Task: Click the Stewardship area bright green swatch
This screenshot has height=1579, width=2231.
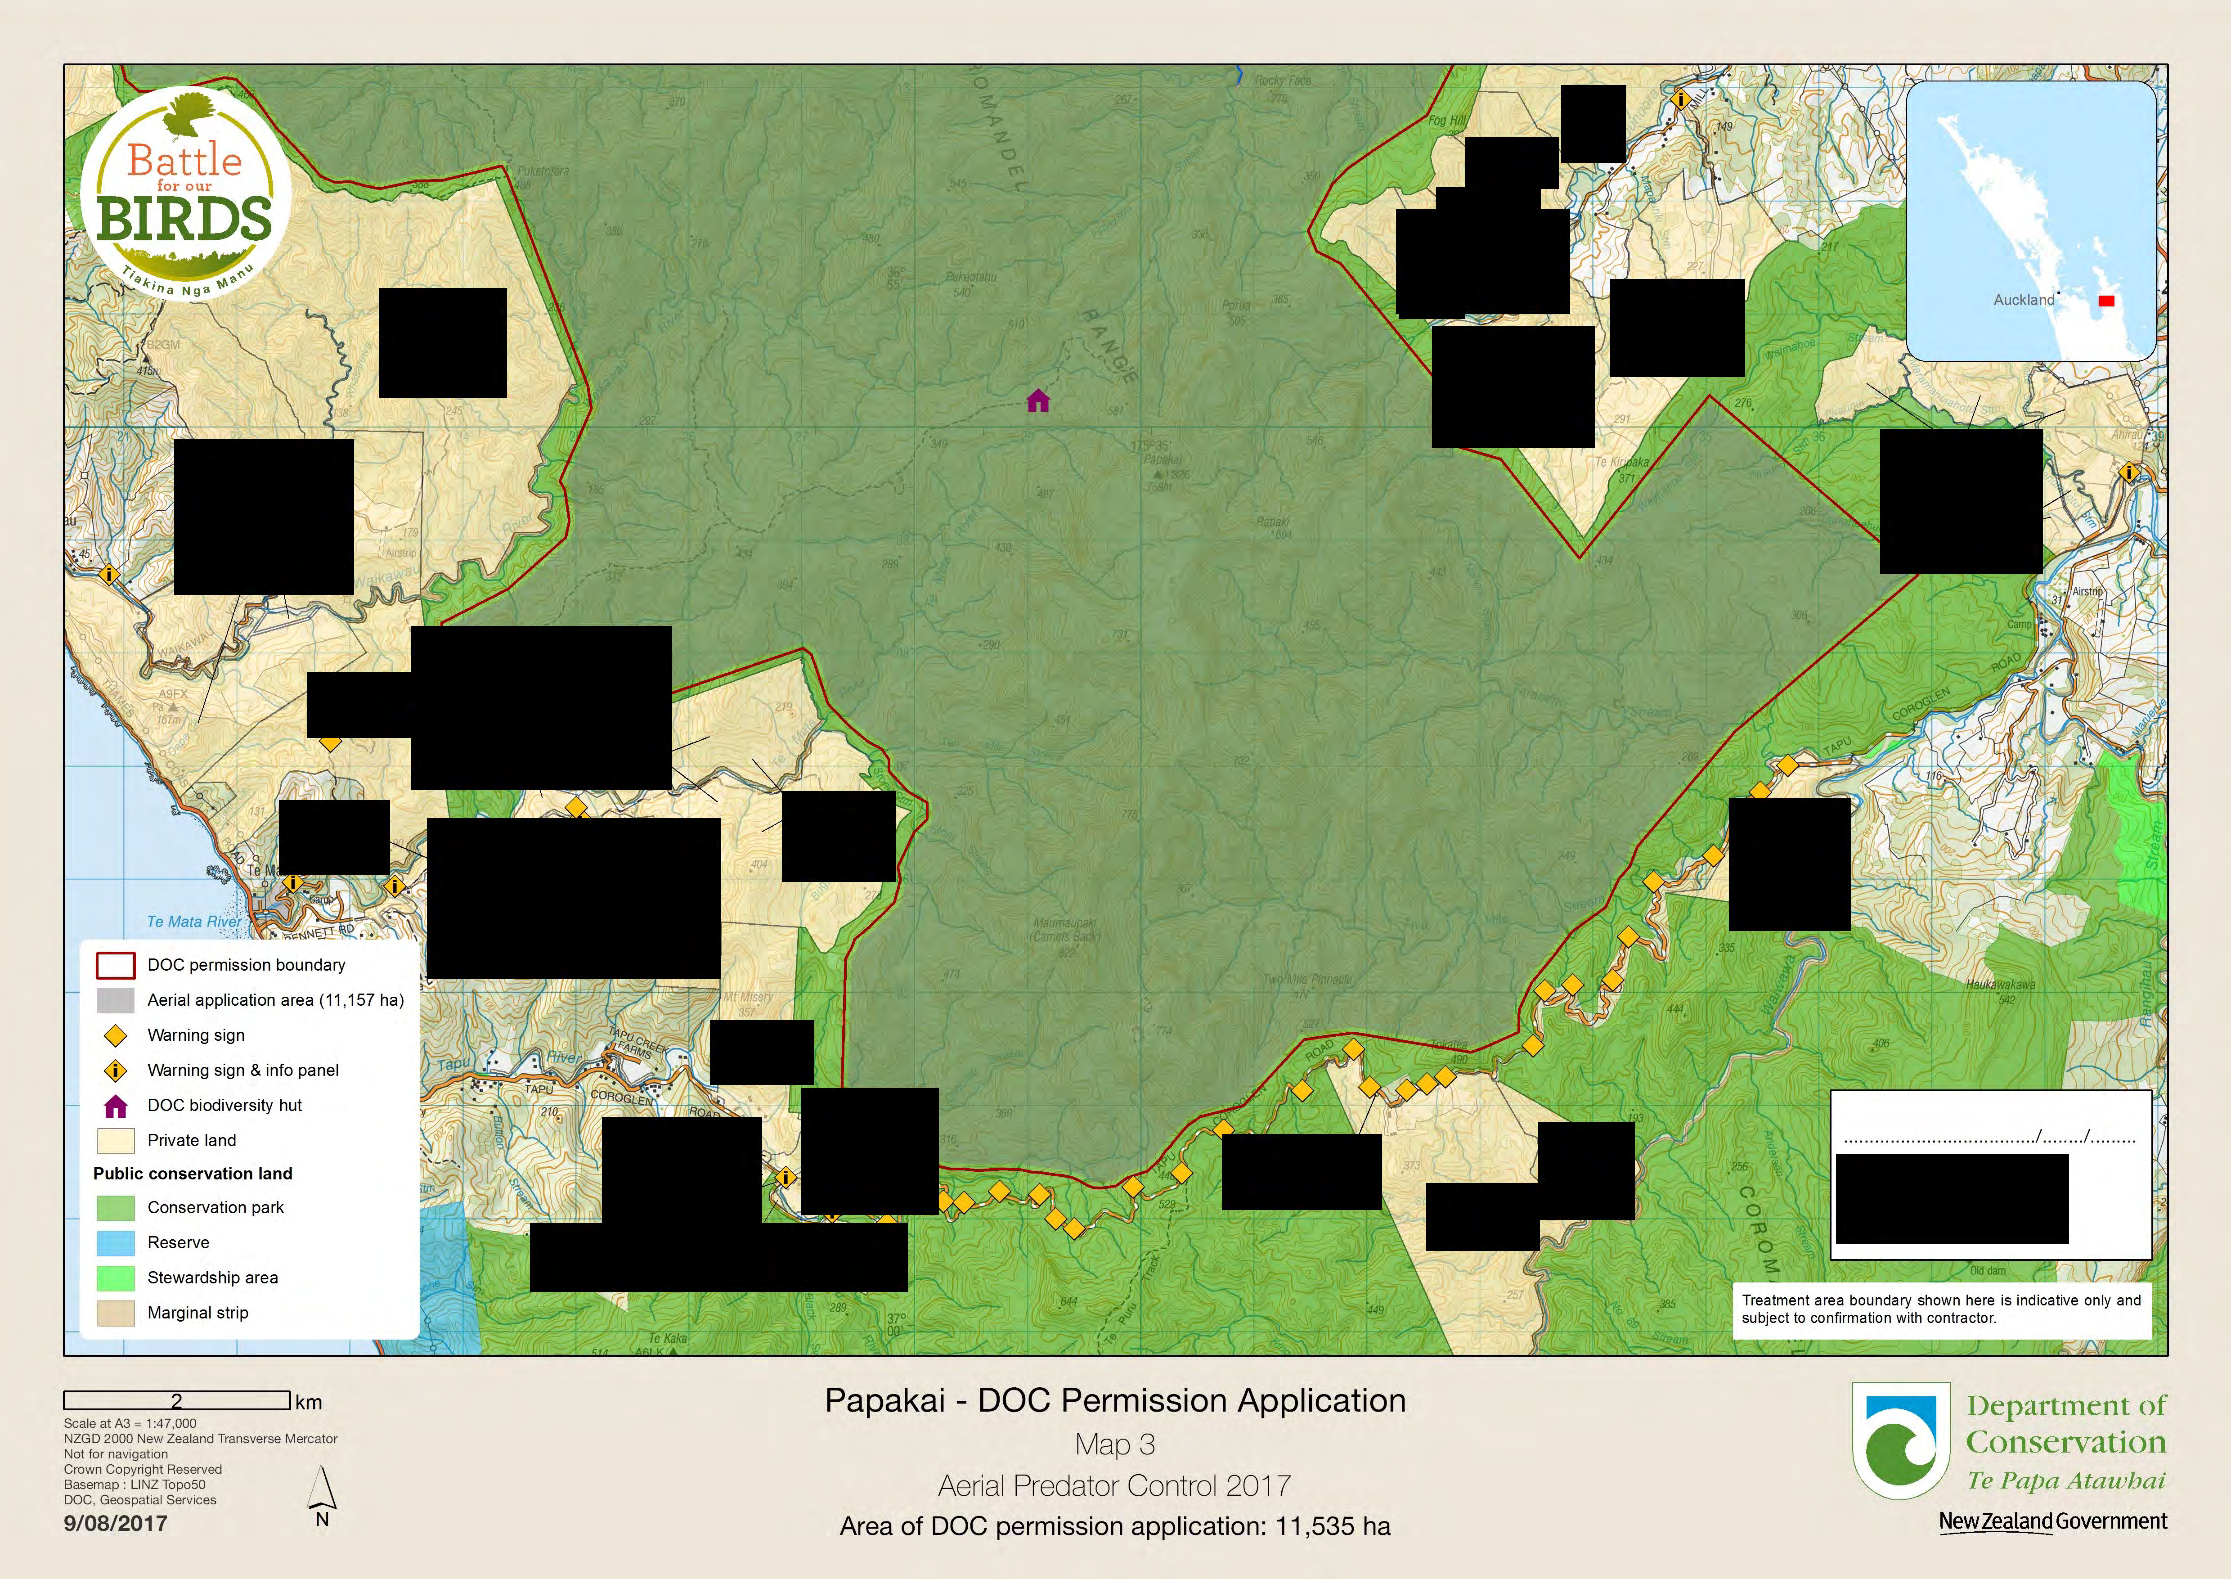Action: tap(116, 1278)
